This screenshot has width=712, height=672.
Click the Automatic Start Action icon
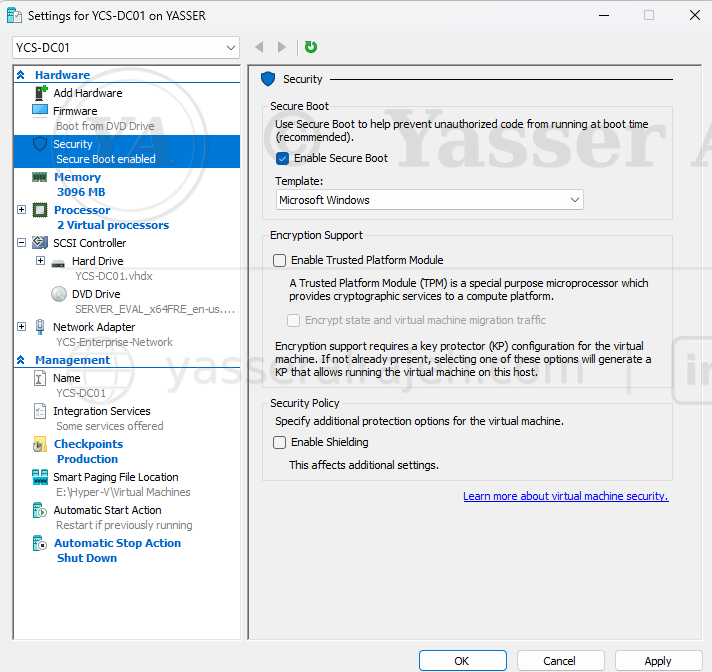click(40, 510)
